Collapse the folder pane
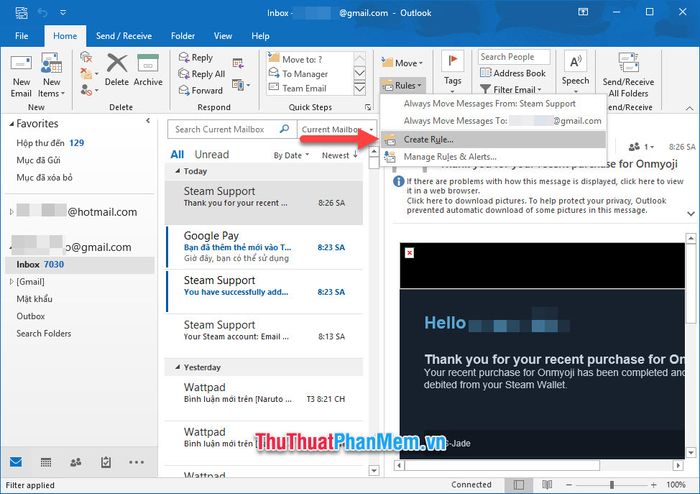Image resolution: width=700 pixels, height=494 pixels. click(x=148, y=120)
